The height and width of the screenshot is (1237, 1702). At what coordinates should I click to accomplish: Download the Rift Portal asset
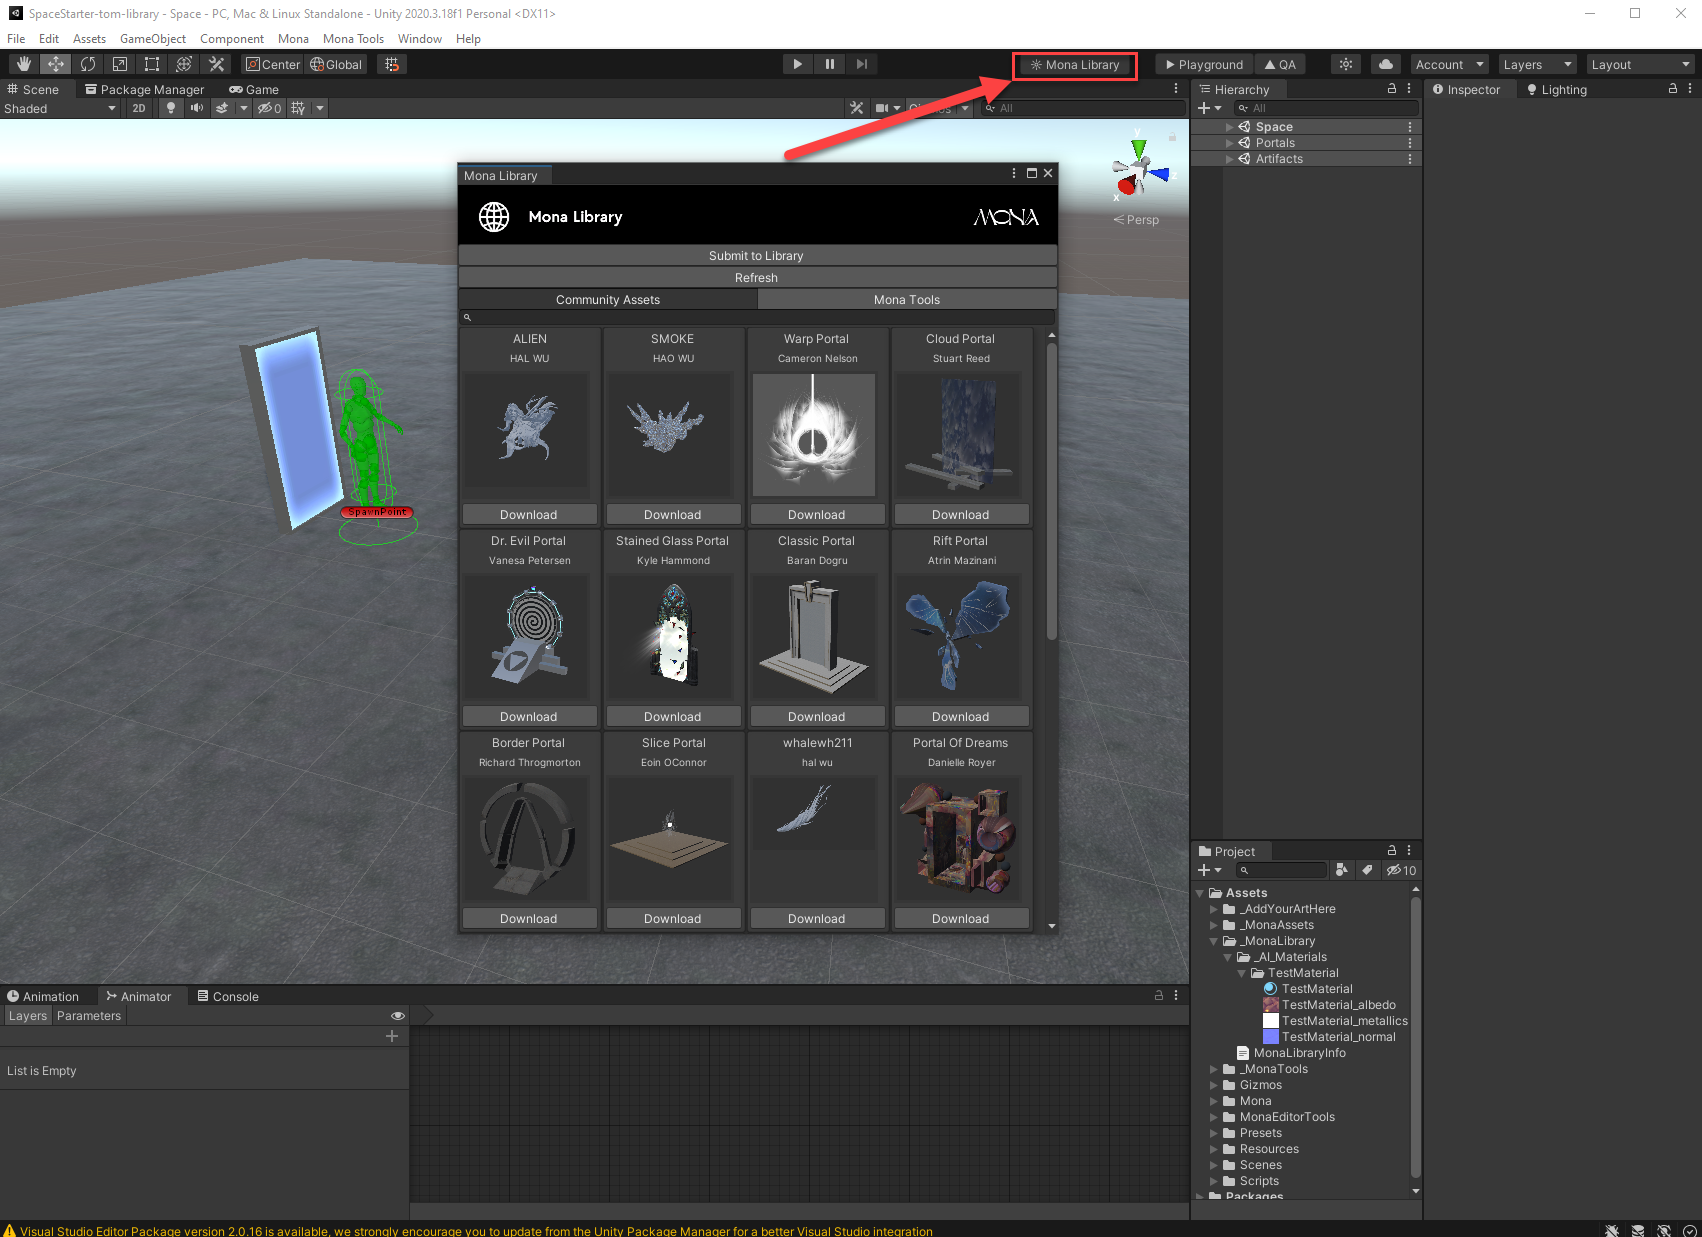(960, 716)
